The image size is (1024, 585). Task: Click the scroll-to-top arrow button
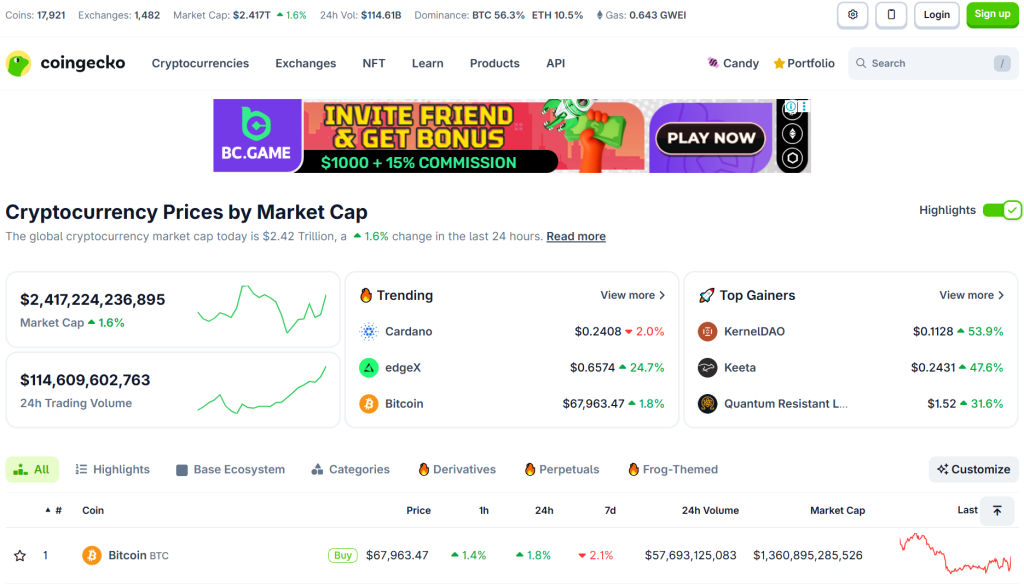point(996,510)
